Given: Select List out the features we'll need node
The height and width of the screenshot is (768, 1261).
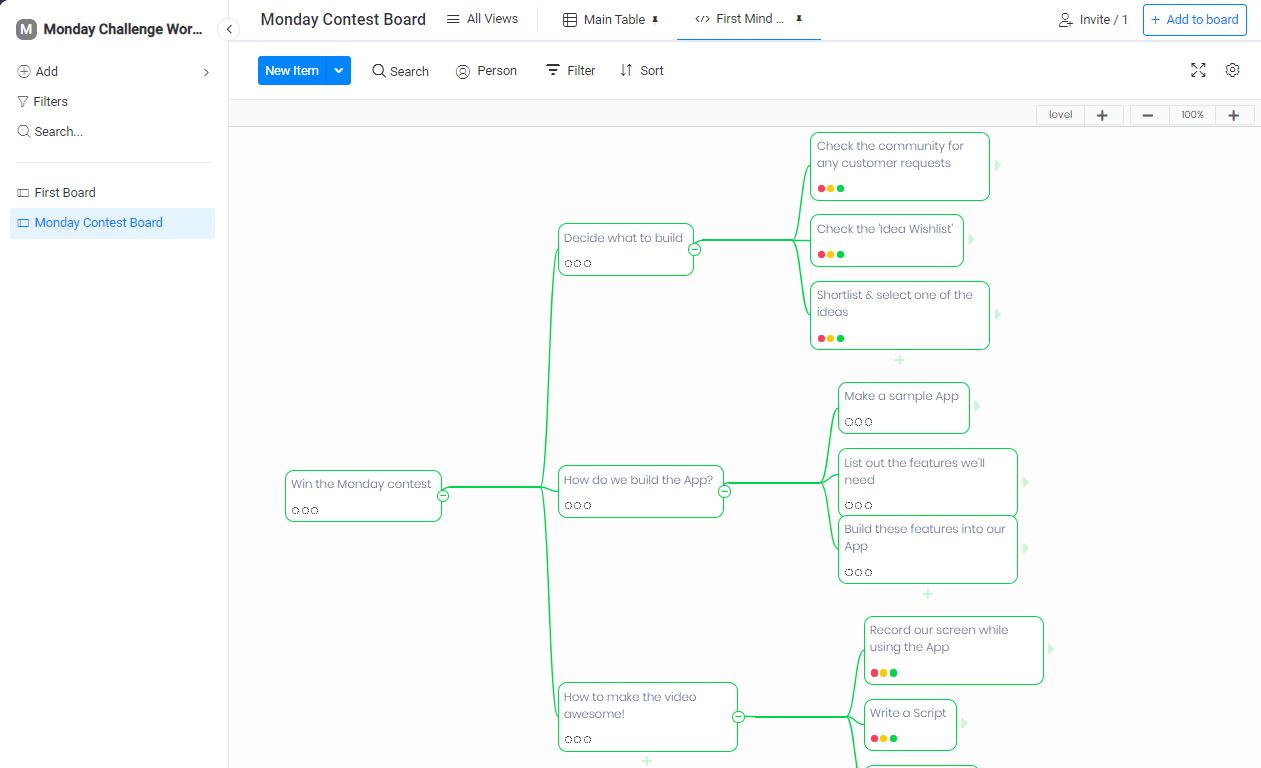Looking at the screenshot, I should tap(927, 482).
